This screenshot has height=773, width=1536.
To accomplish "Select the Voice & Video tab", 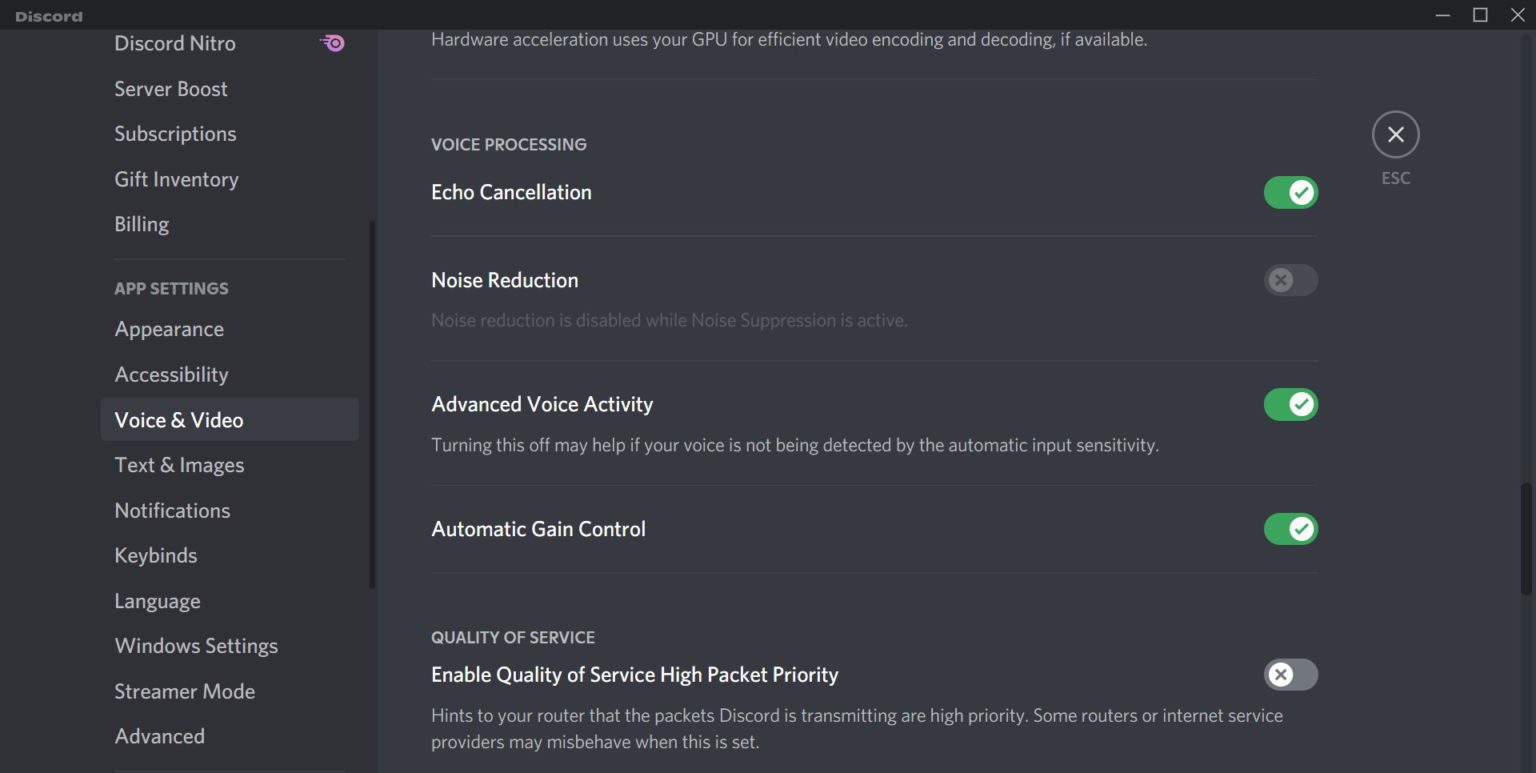I will [x=179, y=420].
